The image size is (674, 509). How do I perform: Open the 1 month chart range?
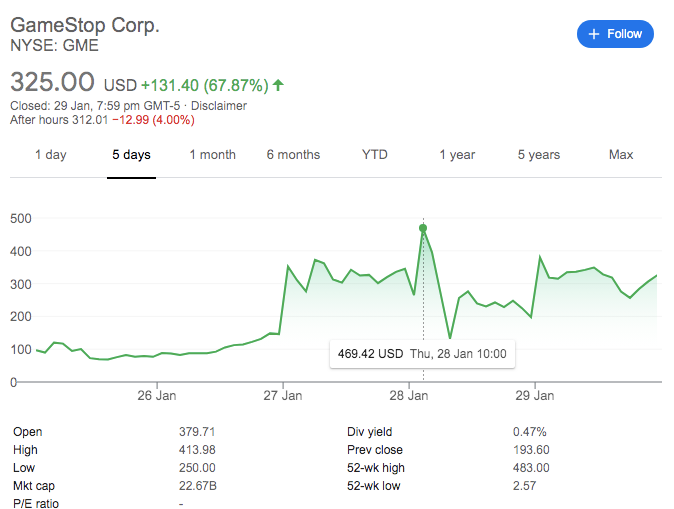coord(213,155)
